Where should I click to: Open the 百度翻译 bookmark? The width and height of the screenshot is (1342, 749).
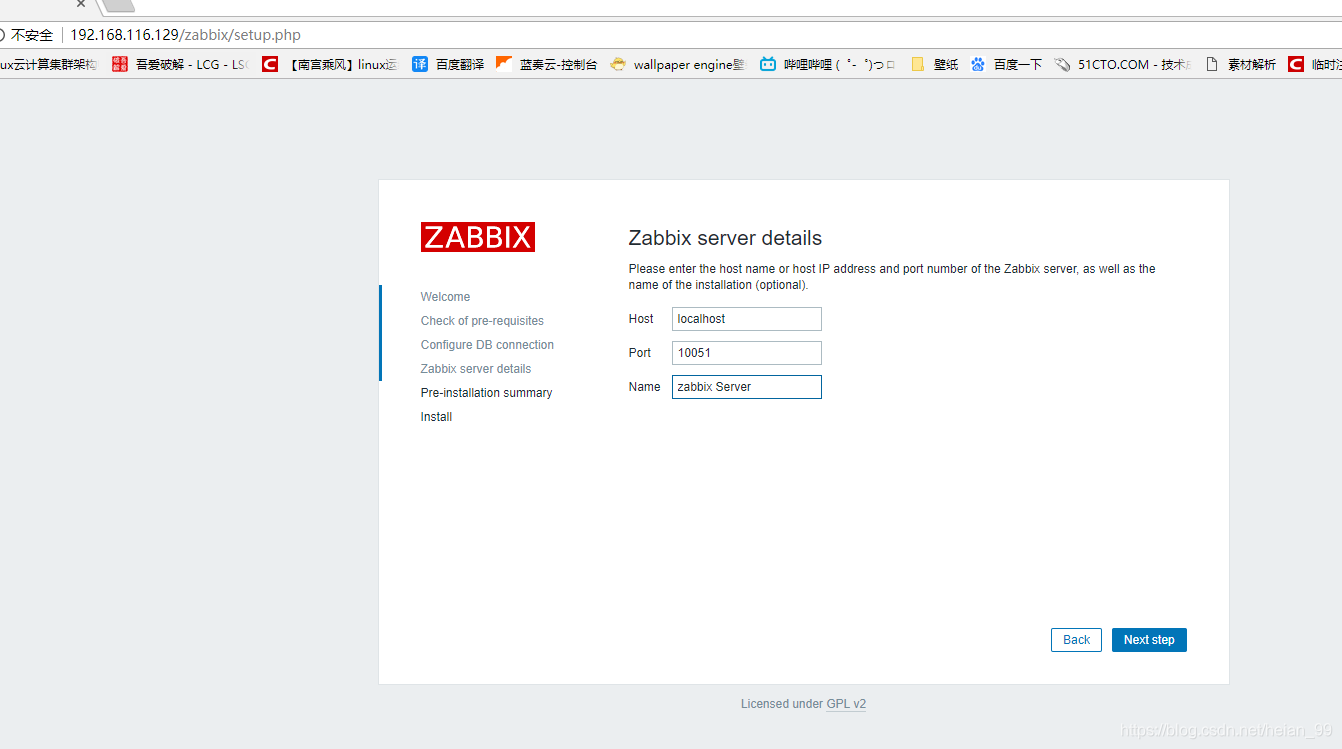pyautogui.click(x=448, y=64)
